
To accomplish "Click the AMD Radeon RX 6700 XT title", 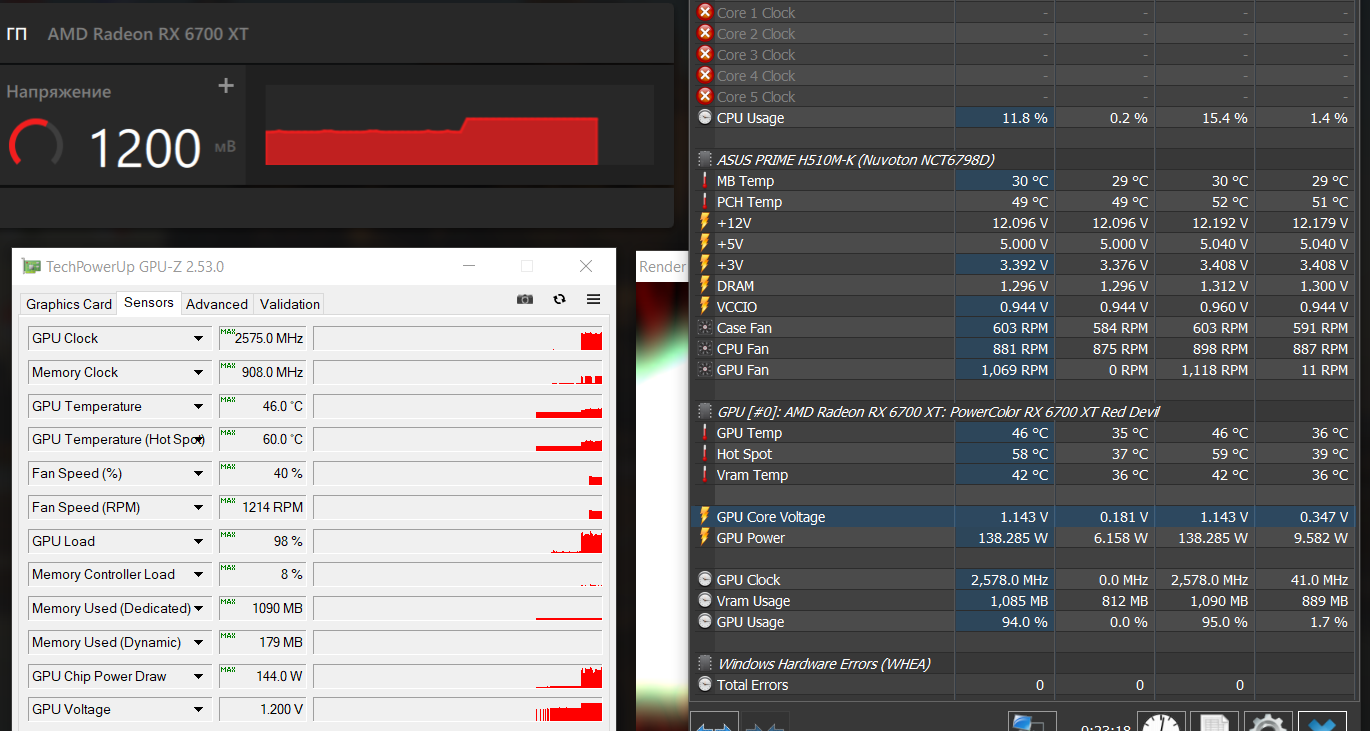I will (148, 34).
